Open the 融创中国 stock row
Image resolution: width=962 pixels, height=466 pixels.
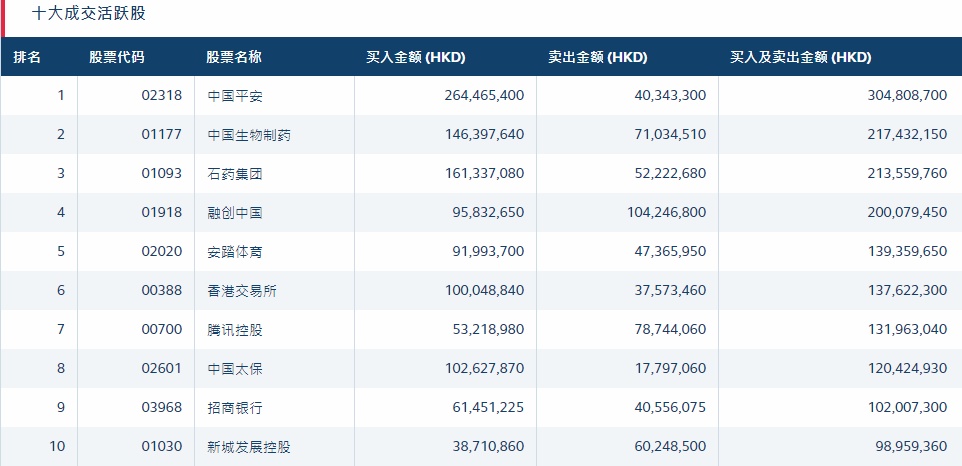234,213
